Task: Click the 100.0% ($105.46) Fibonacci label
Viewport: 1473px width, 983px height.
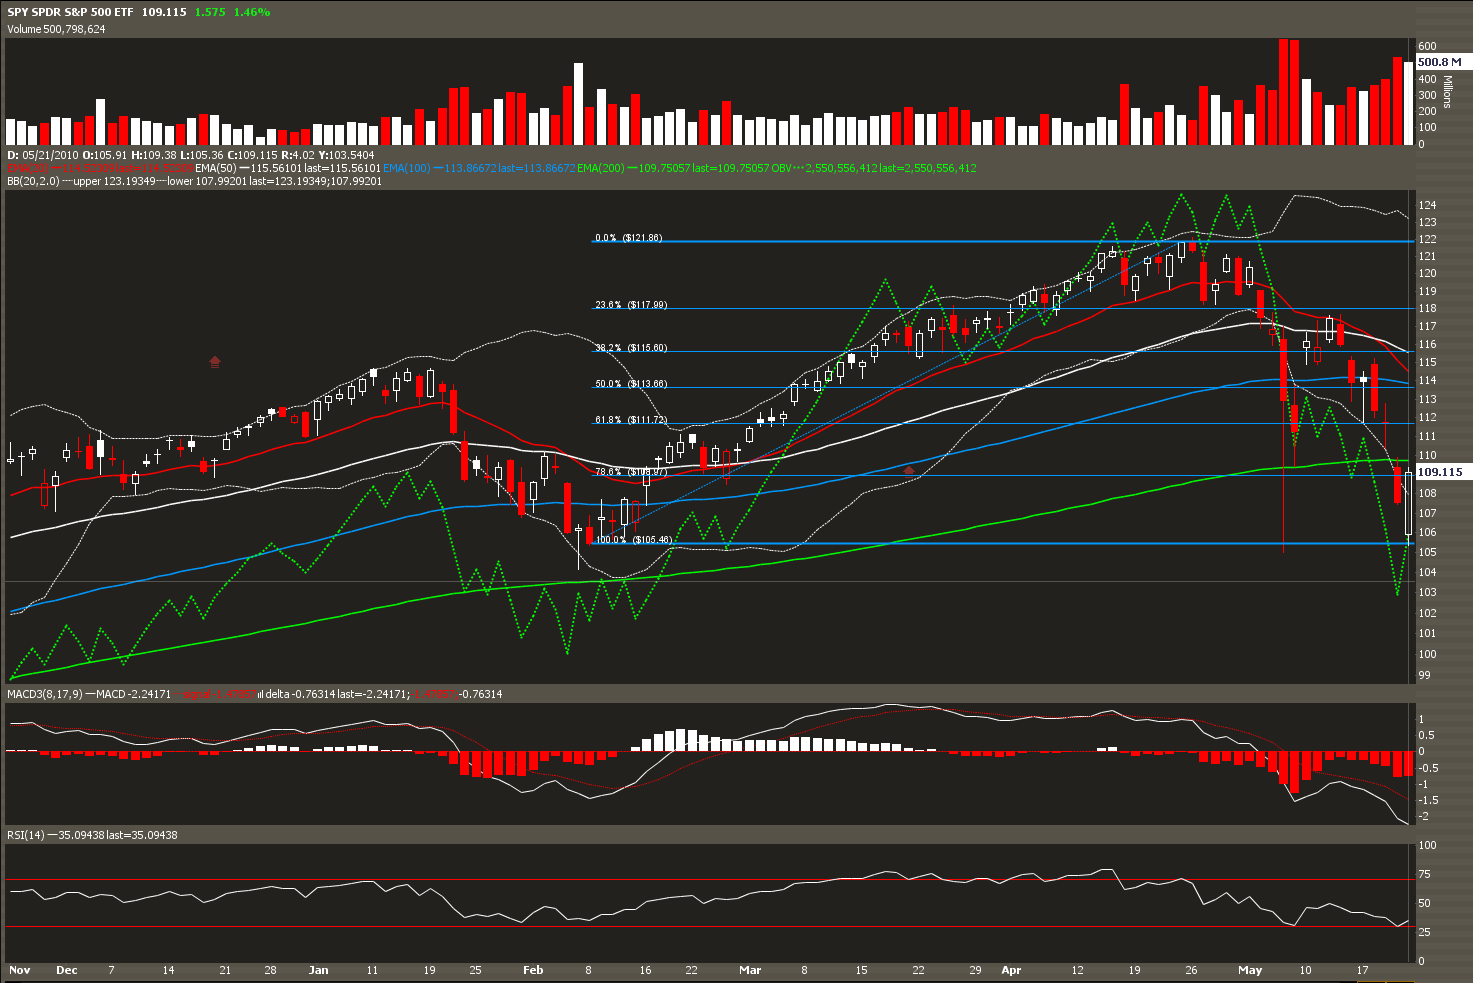Action: coord(634,540)
